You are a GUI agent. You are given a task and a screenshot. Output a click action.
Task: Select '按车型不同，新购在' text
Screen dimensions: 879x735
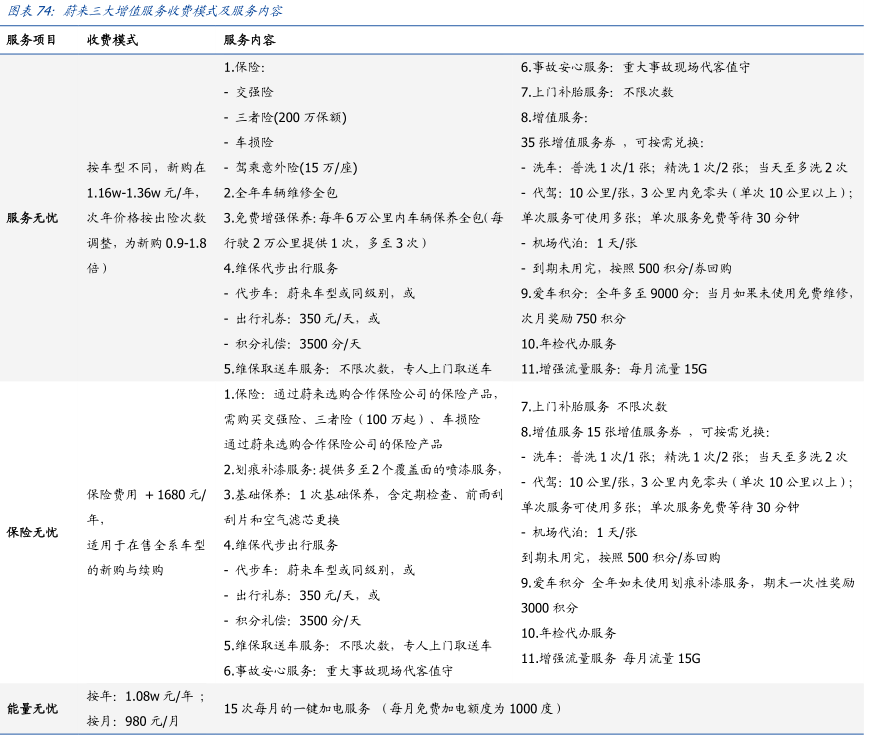point(146,168)
